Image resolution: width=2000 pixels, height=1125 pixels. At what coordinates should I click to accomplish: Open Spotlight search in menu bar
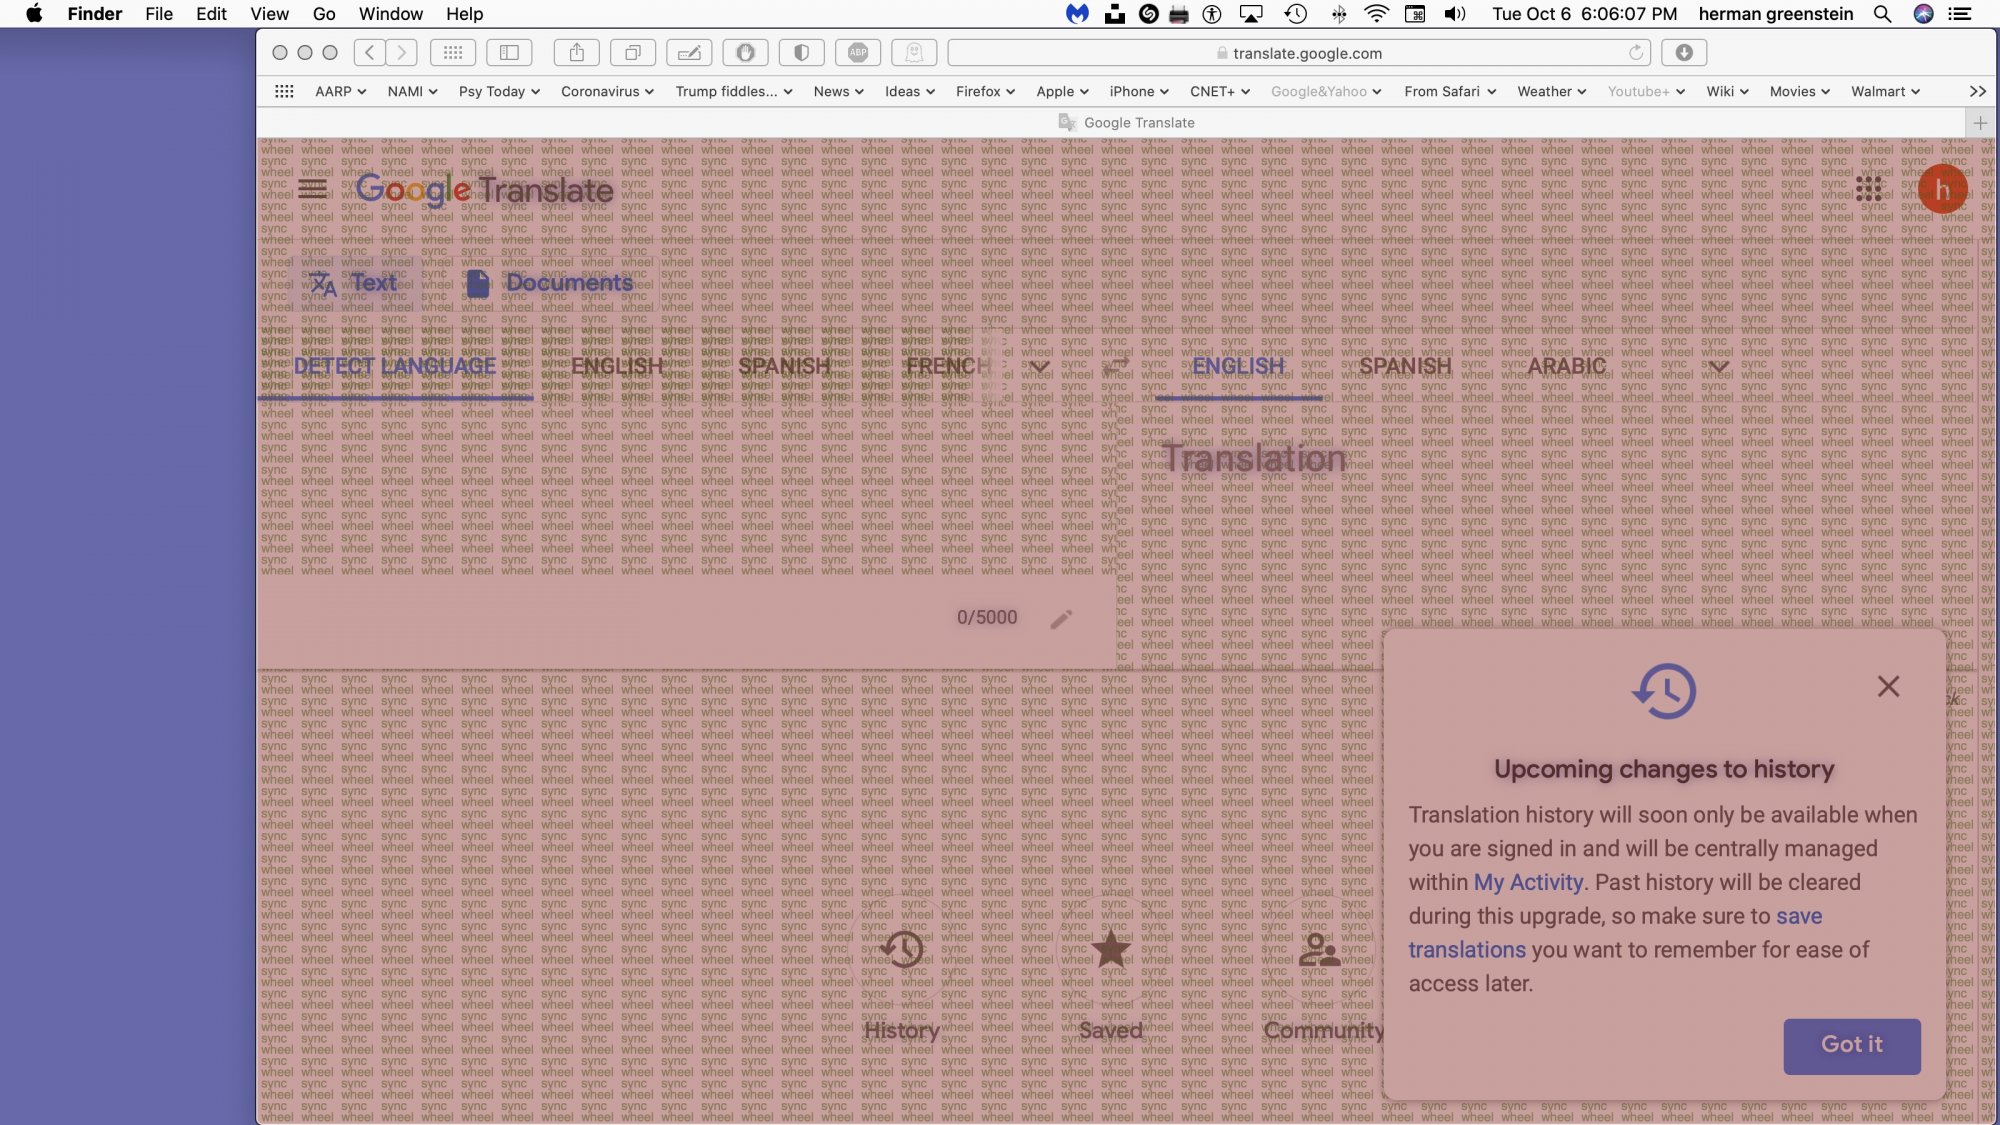[1882, 14]
